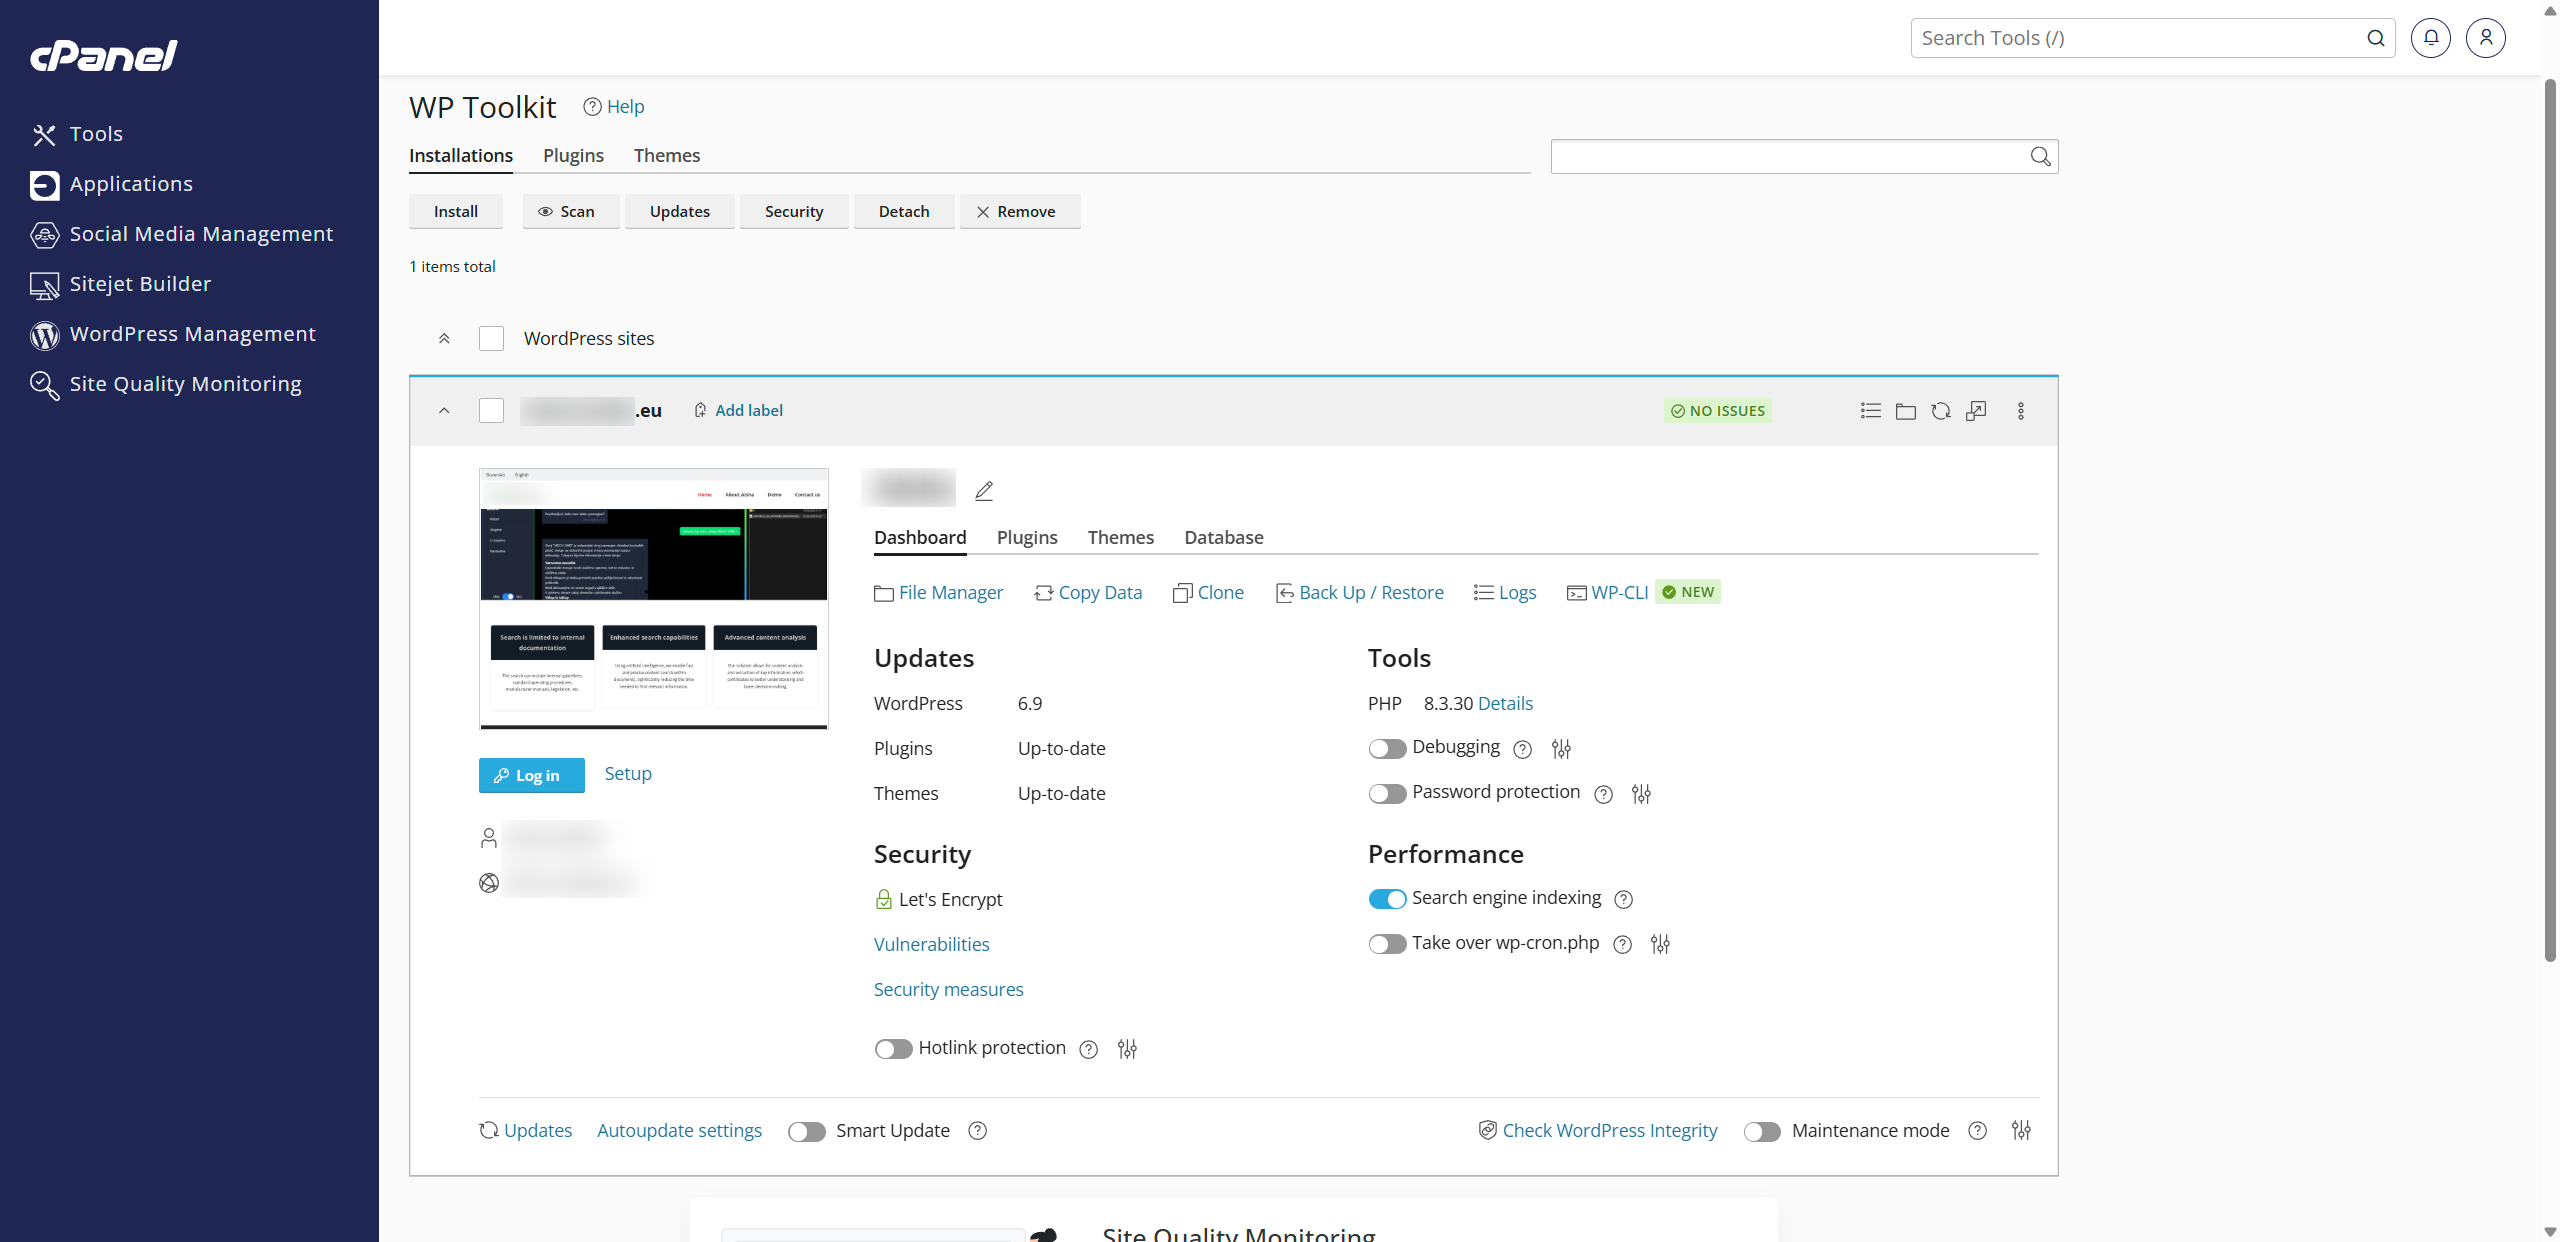The width and height of the screenshot is (2560, 1242).
Task: Click the Log in button
Action: click(x=531, y=775)
